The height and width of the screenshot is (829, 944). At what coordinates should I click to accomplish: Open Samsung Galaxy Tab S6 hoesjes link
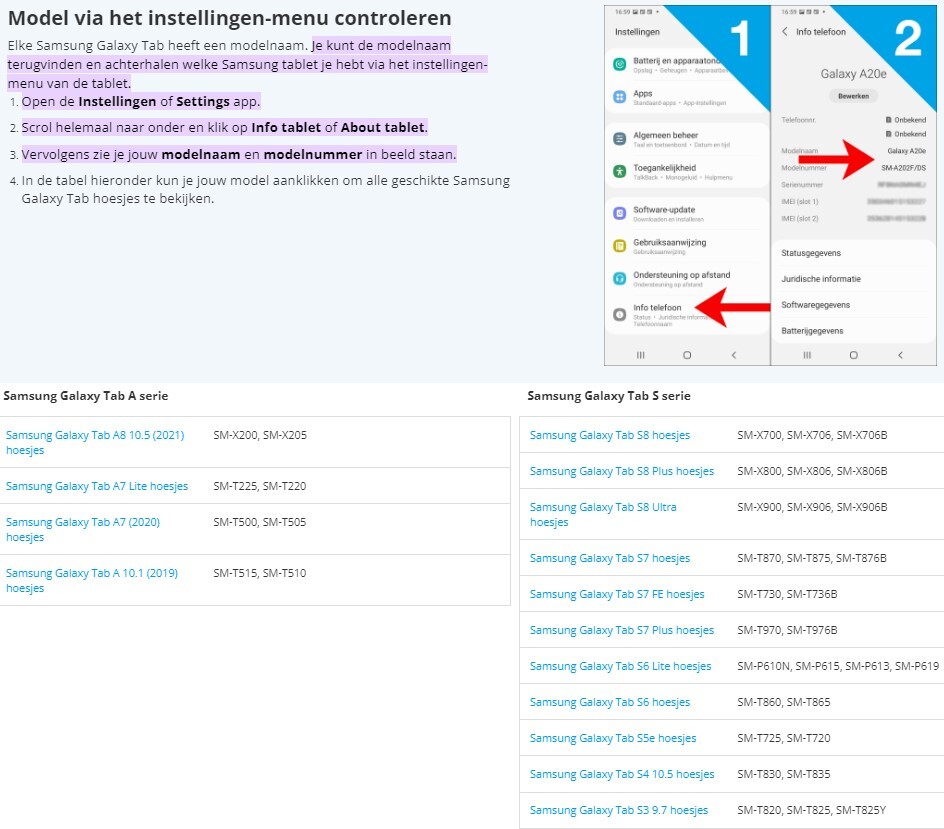coord(610,703)
